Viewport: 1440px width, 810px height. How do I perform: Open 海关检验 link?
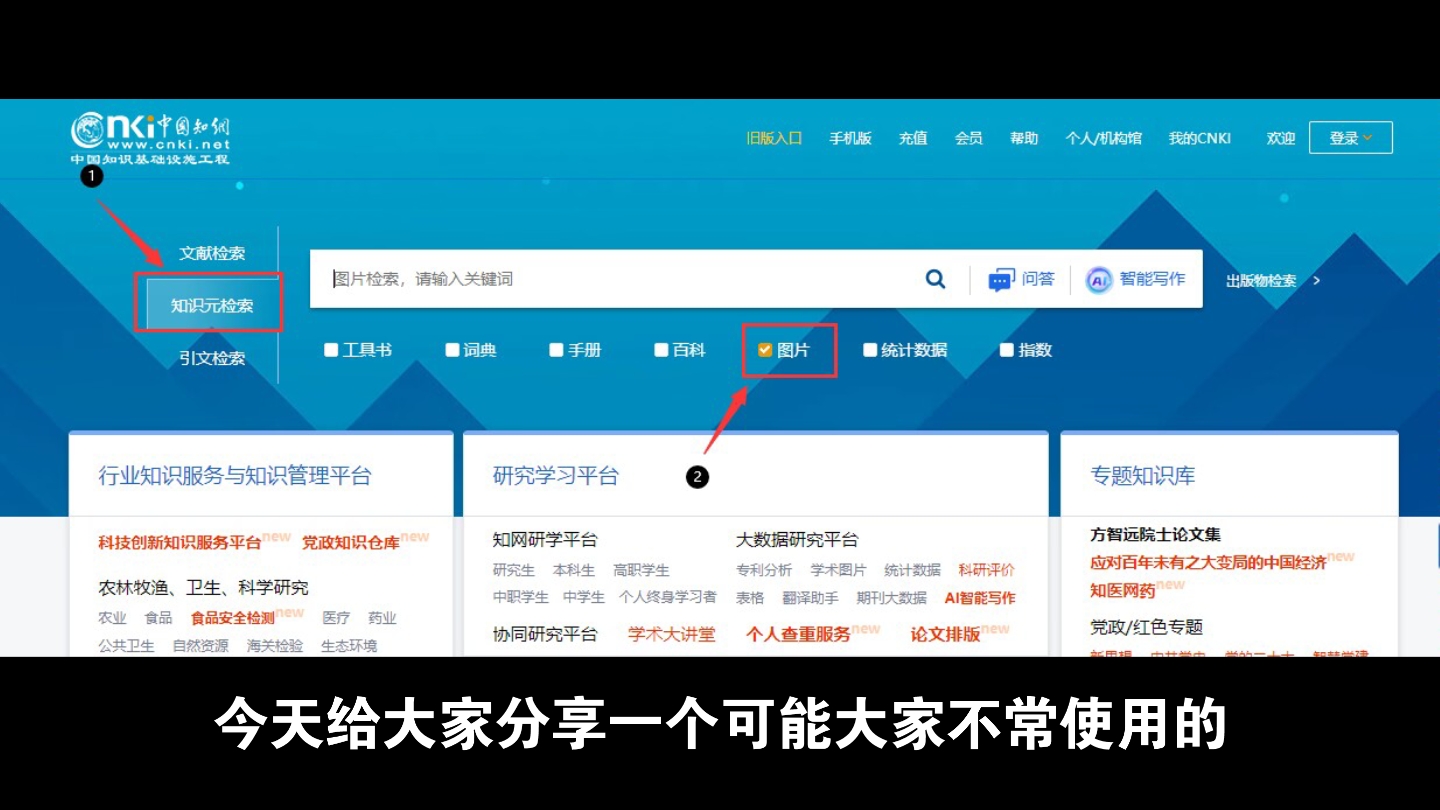(275, 646)
